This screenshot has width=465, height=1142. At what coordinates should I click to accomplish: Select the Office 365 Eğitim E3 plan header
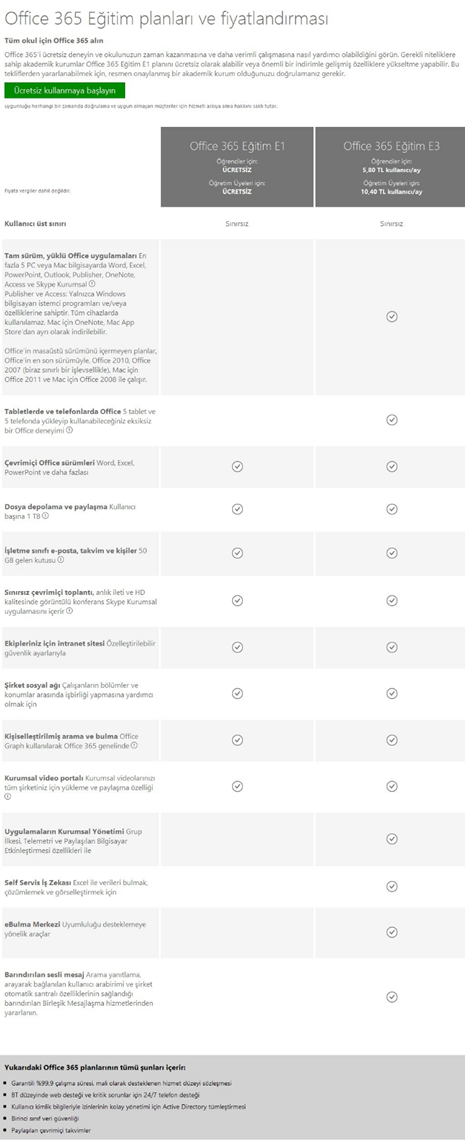(391, 168)
